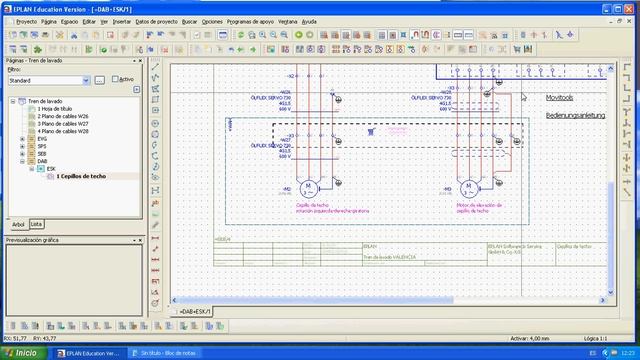Insert T-node connection symbol from right toolbar
Screen dimensions: 640x360
click(x=627, y=111)
